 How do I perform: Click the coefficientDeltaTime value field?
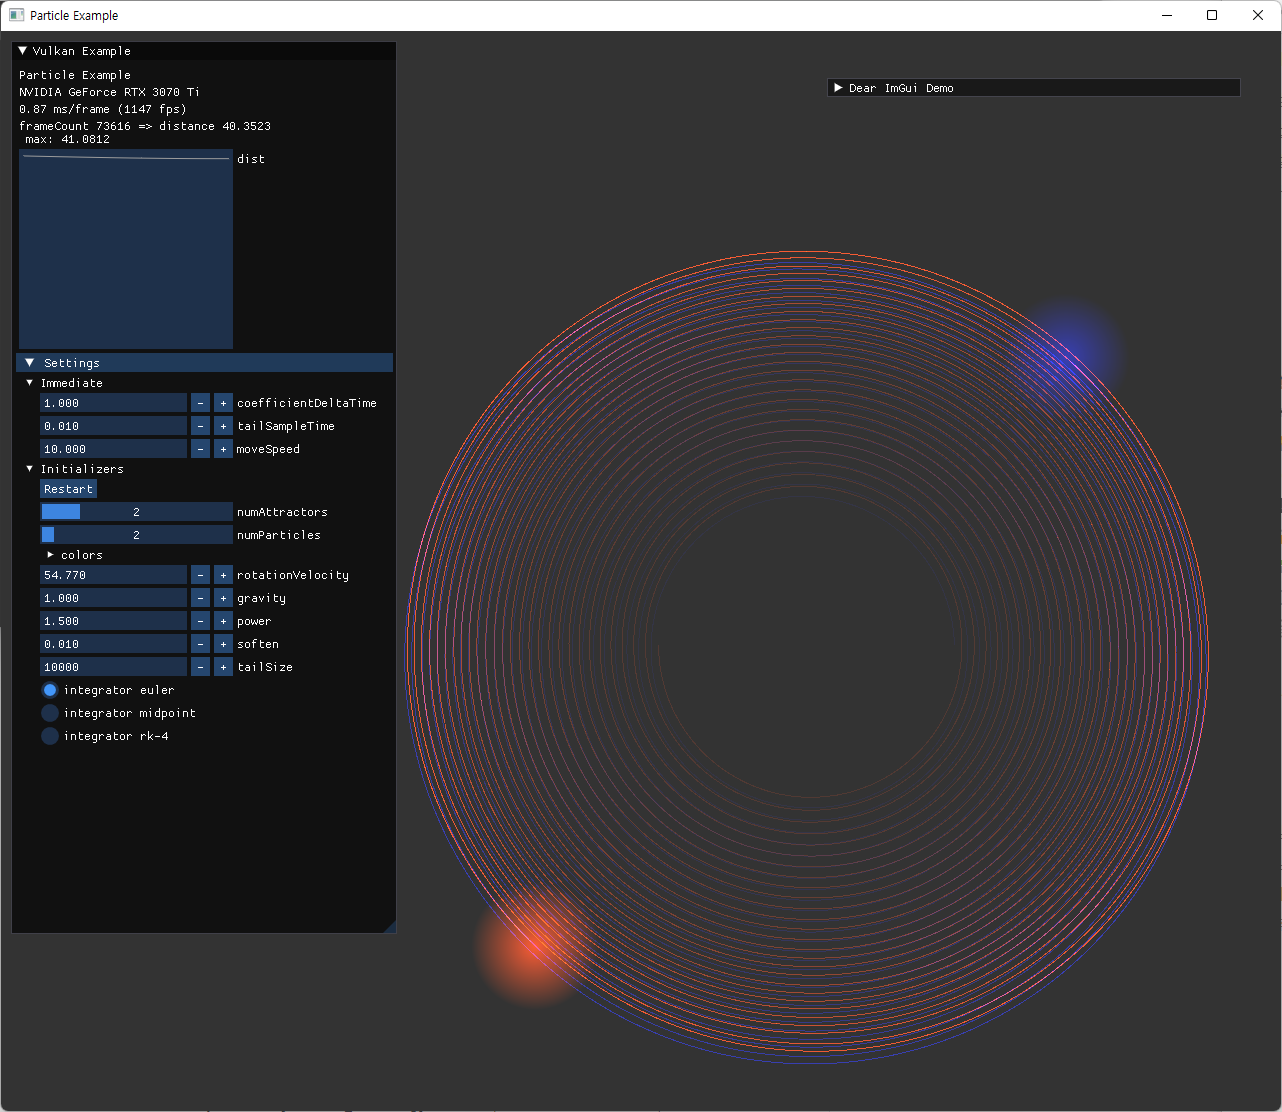[113, 403]
